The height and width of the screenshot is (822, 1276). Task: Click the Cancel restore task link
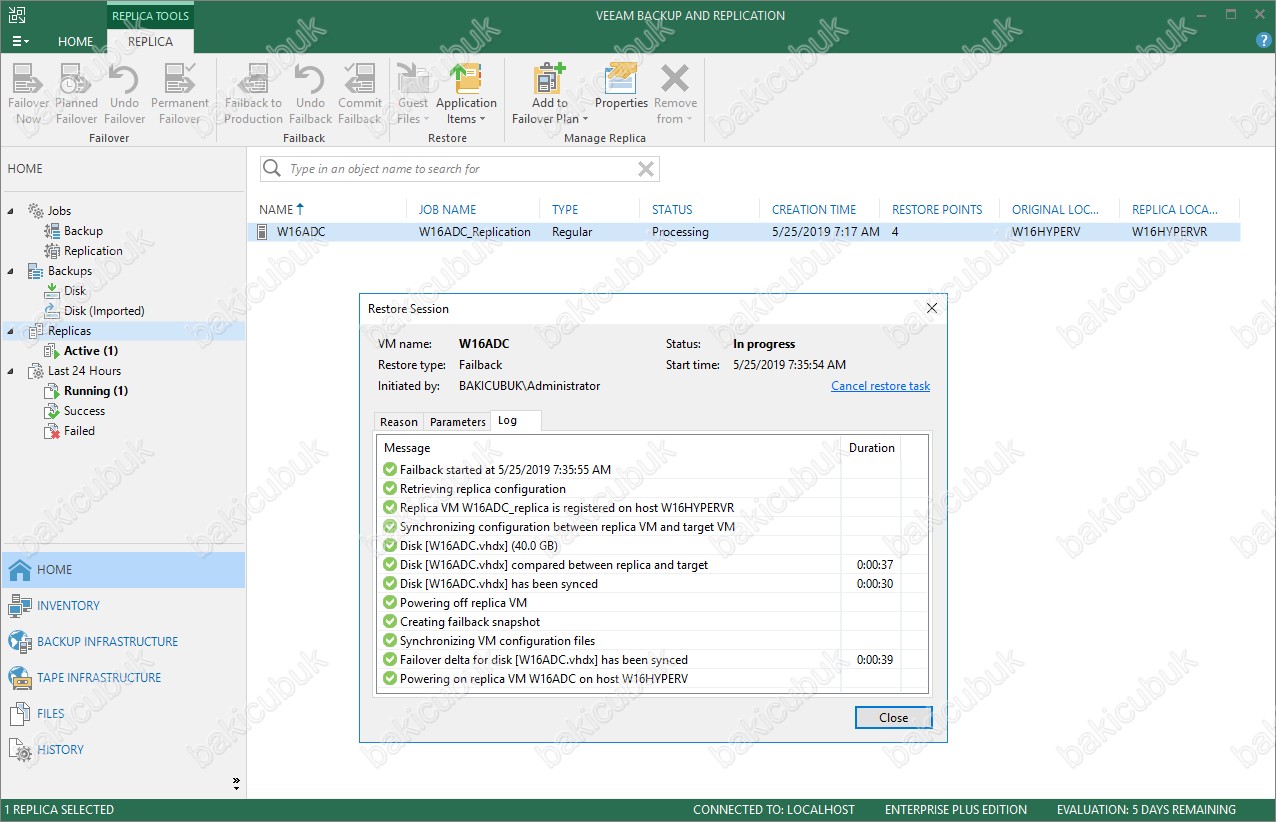(x=880, y=386)
